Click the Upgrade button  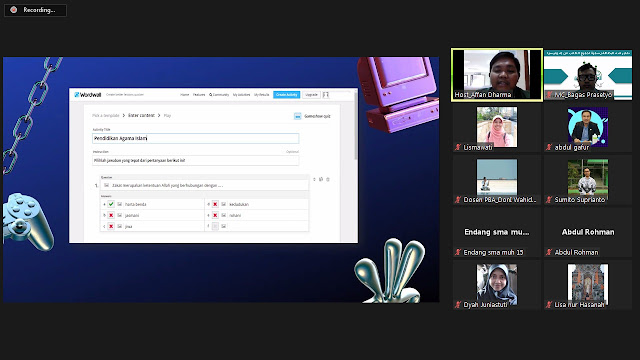pyautogui.click(x=311, y=95)
